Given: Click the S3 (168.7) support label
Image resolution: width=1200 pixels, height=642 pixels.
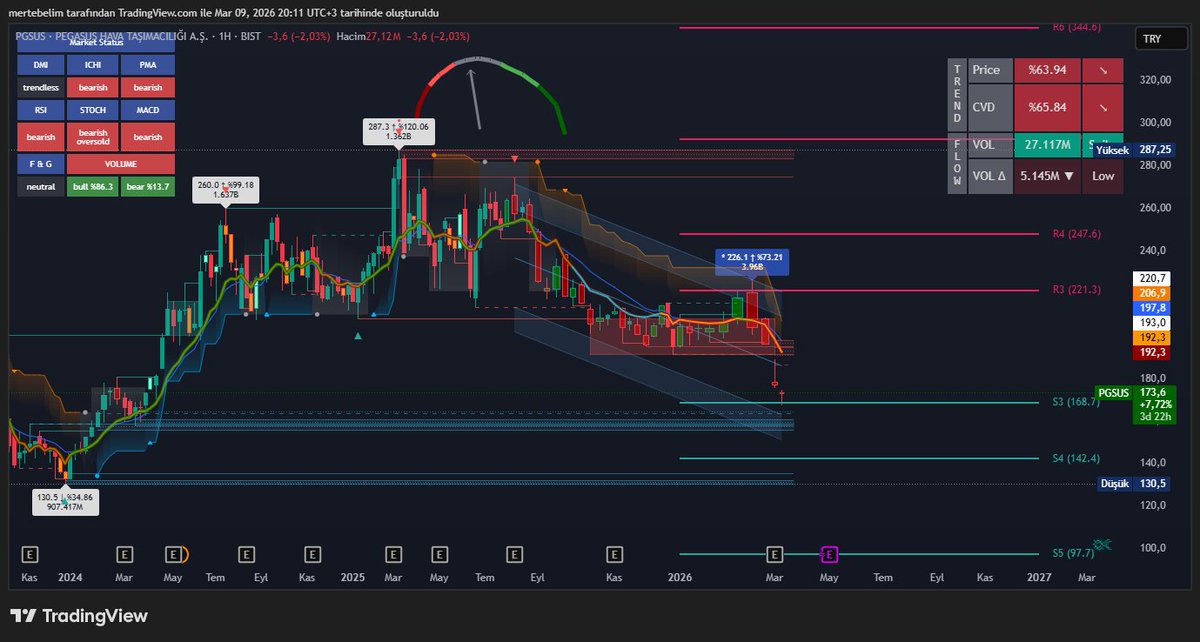Looking at the screenshot, I should click(1076, 403).
